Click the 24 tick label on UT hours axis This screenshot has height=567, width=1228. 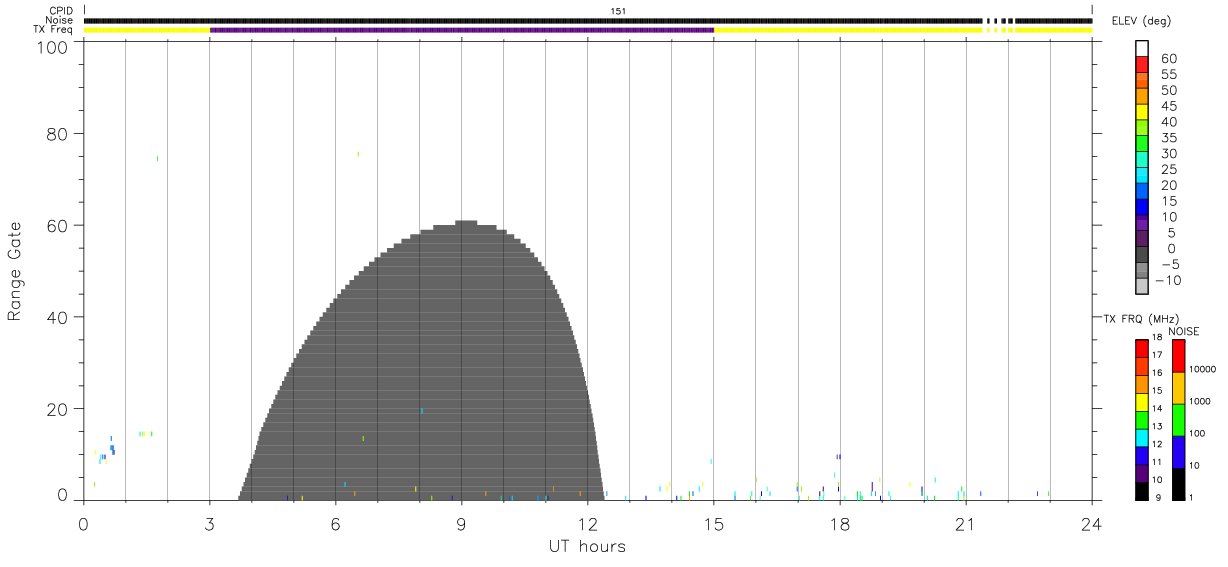pos(1092,523)
